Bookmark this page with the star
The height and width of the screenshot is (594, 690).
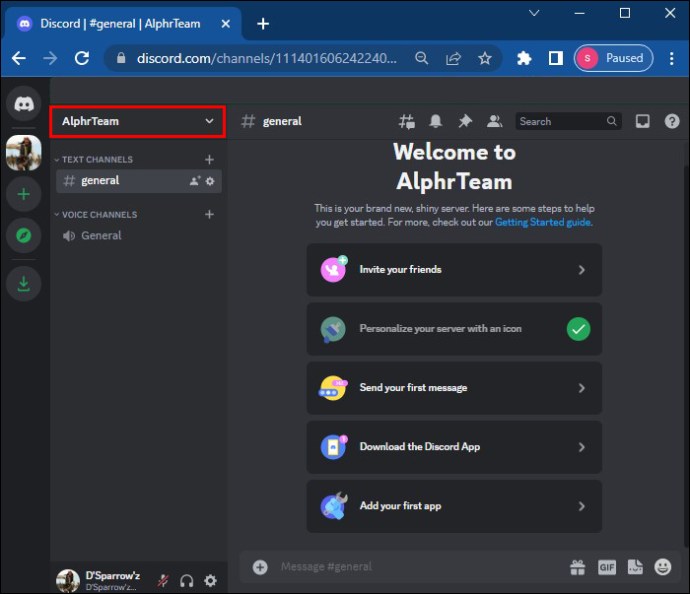click(x=485, y=58)
